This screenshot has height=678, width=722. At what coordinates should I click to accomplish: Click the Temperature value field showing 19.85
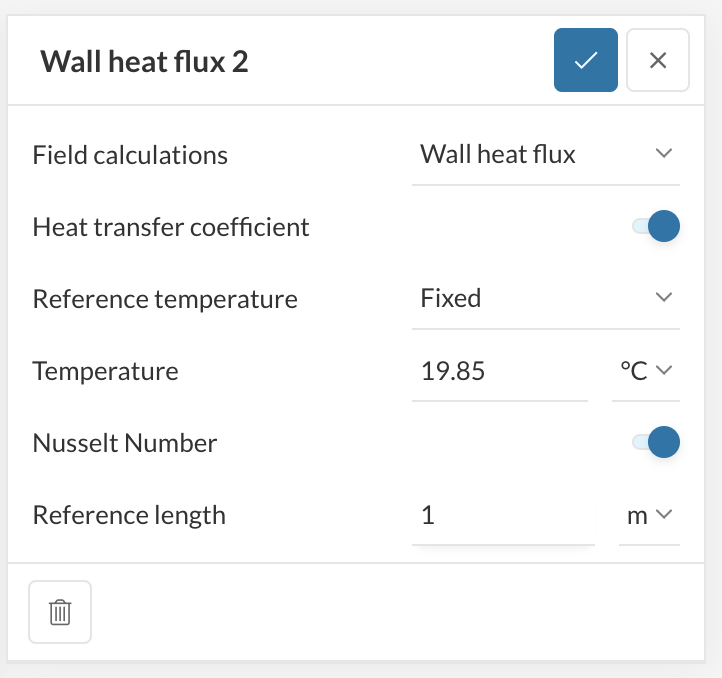(x=499, y=372)
